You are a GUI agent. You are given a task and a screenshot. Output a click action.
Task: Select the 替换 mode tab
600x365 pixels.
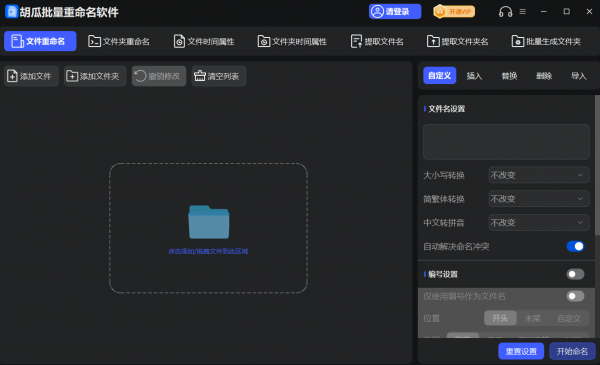509,76
